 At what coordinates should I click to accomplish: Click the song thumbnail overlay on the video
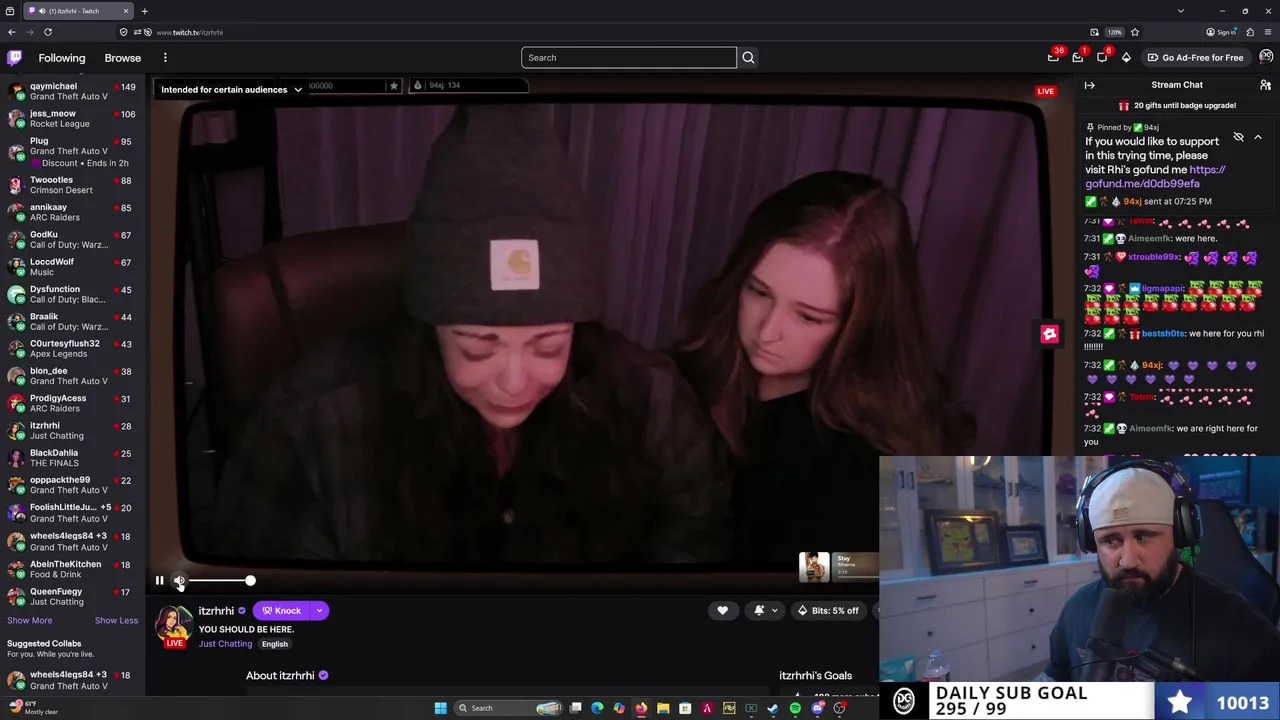[x=814, y=566]
